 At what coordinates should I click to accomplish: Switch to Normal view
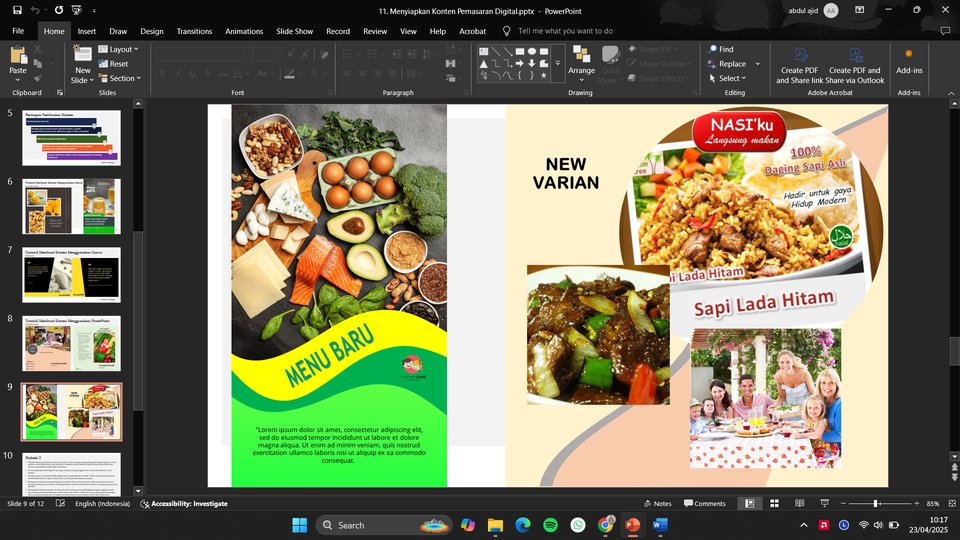tap(749, 503)
